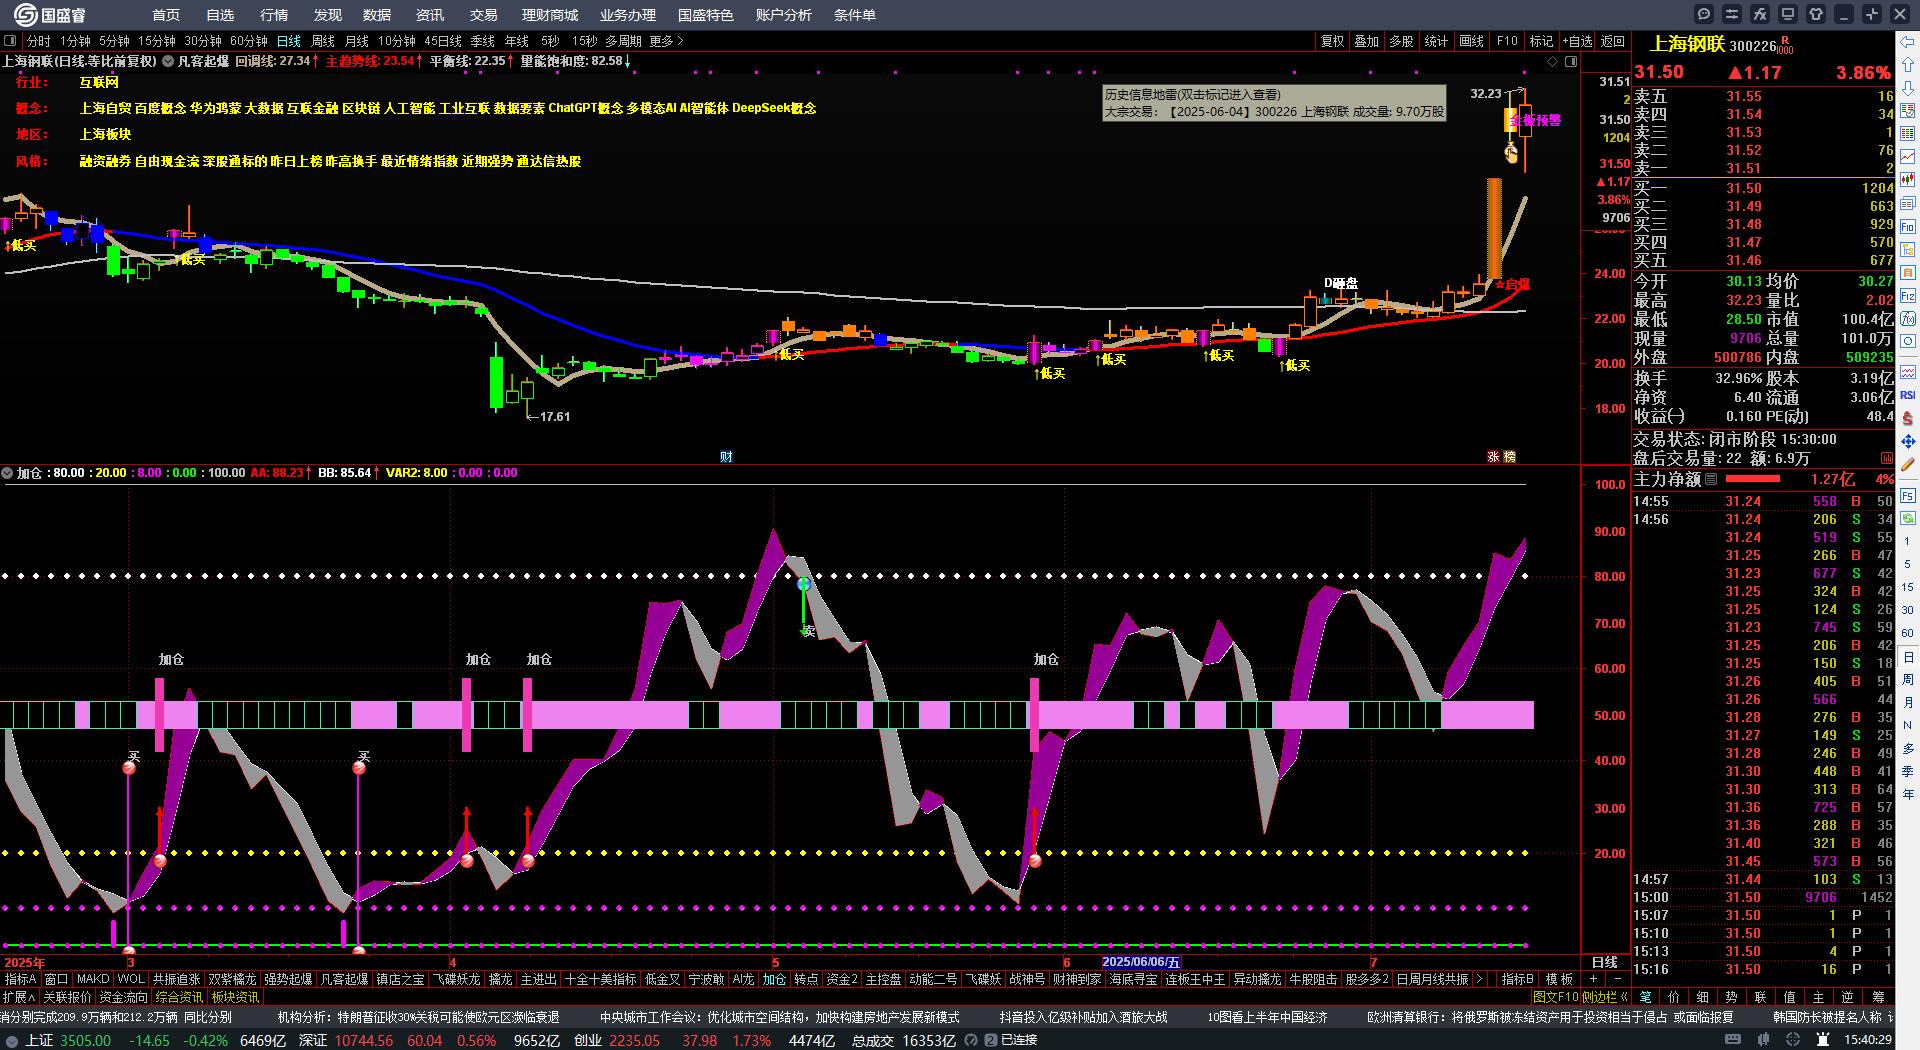Click the F10 toolbar button
This screenshot has height=1050, width=1920.
[x=1507, y=41]
